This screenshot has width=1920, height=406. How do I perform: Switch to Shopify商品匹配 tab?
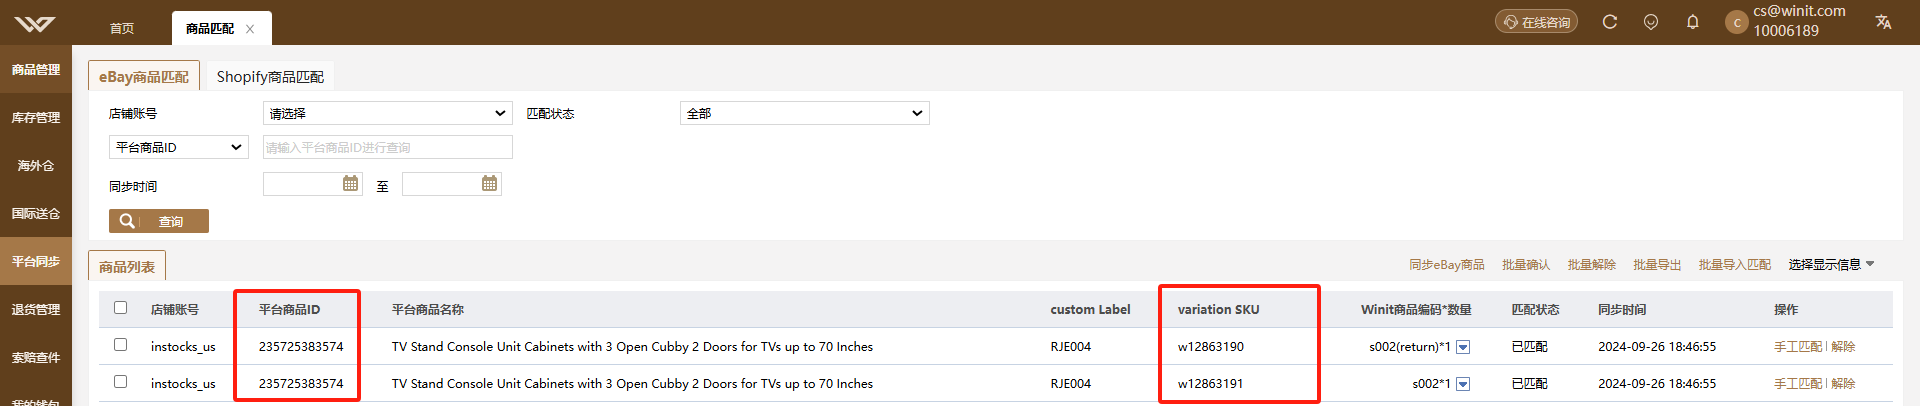click(270, 76)
